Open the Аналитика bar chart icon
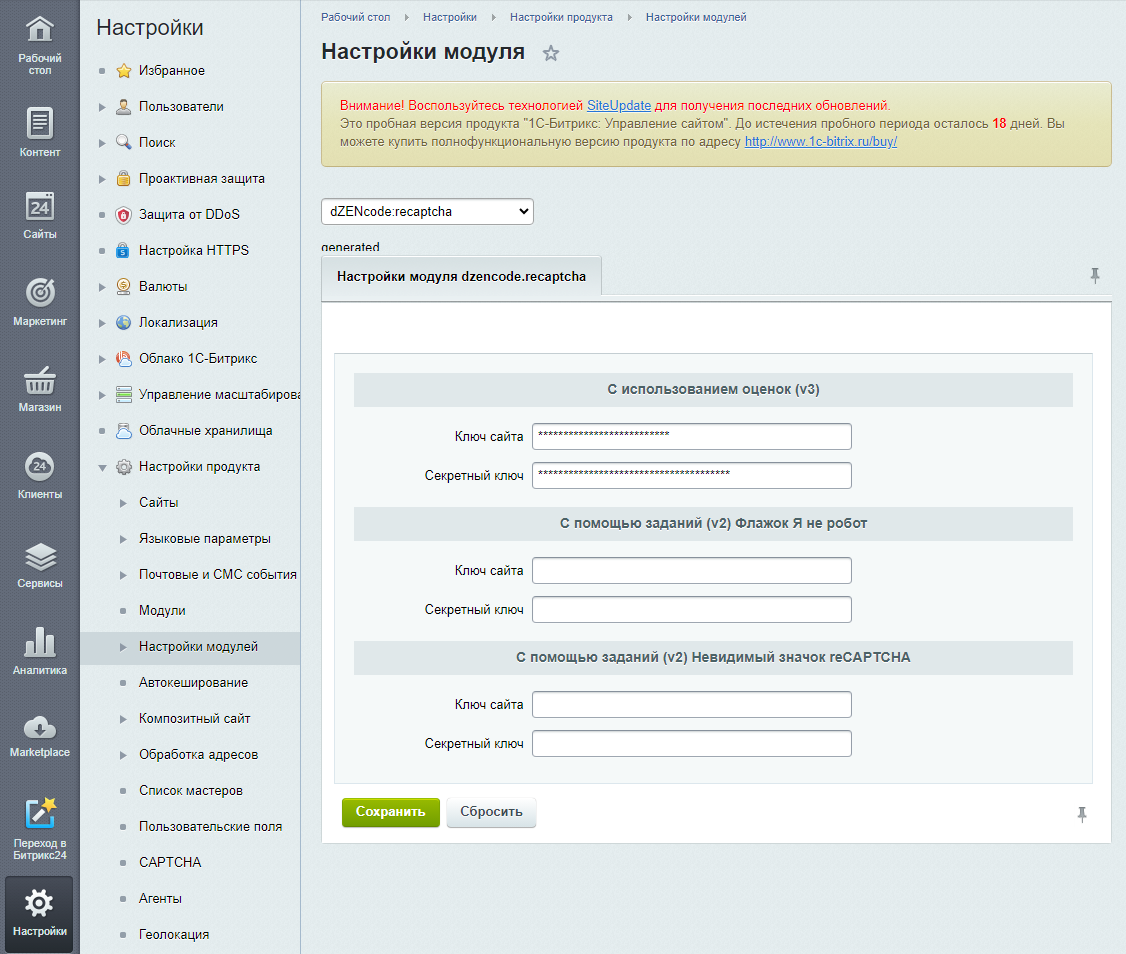Image resolution: width=1126 pixels, height=954 pixels. [39, 642]
